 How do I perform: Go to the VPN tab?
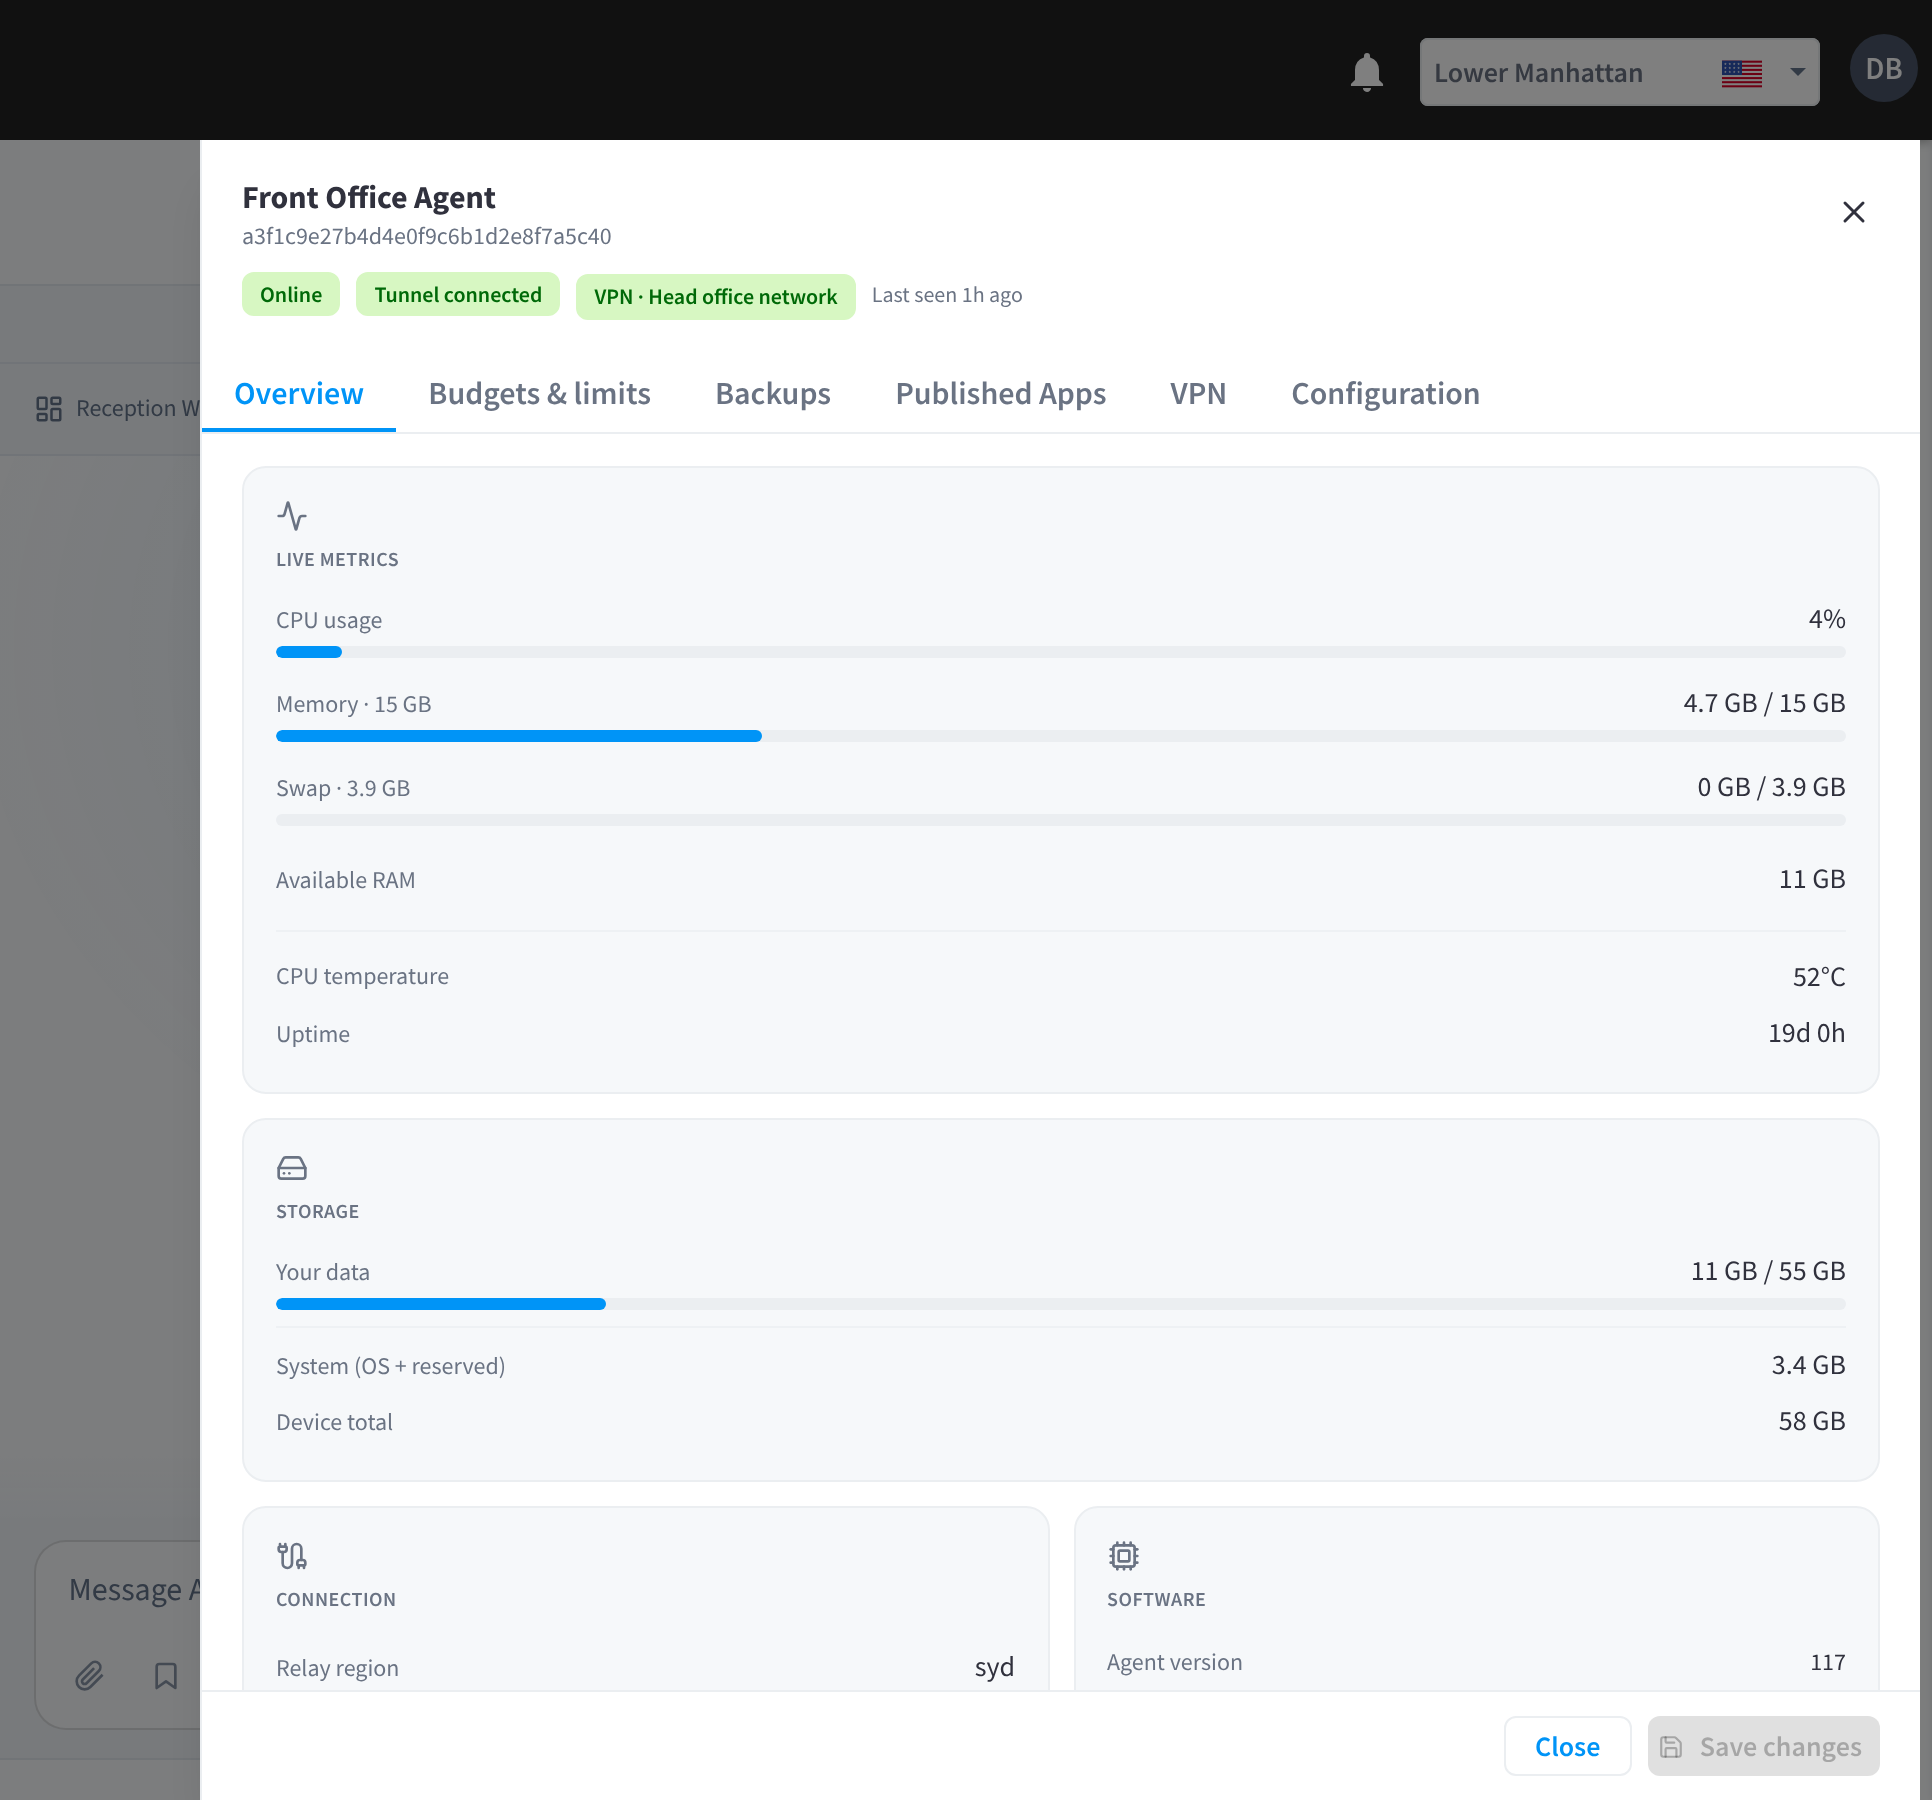pos(1198,394)
